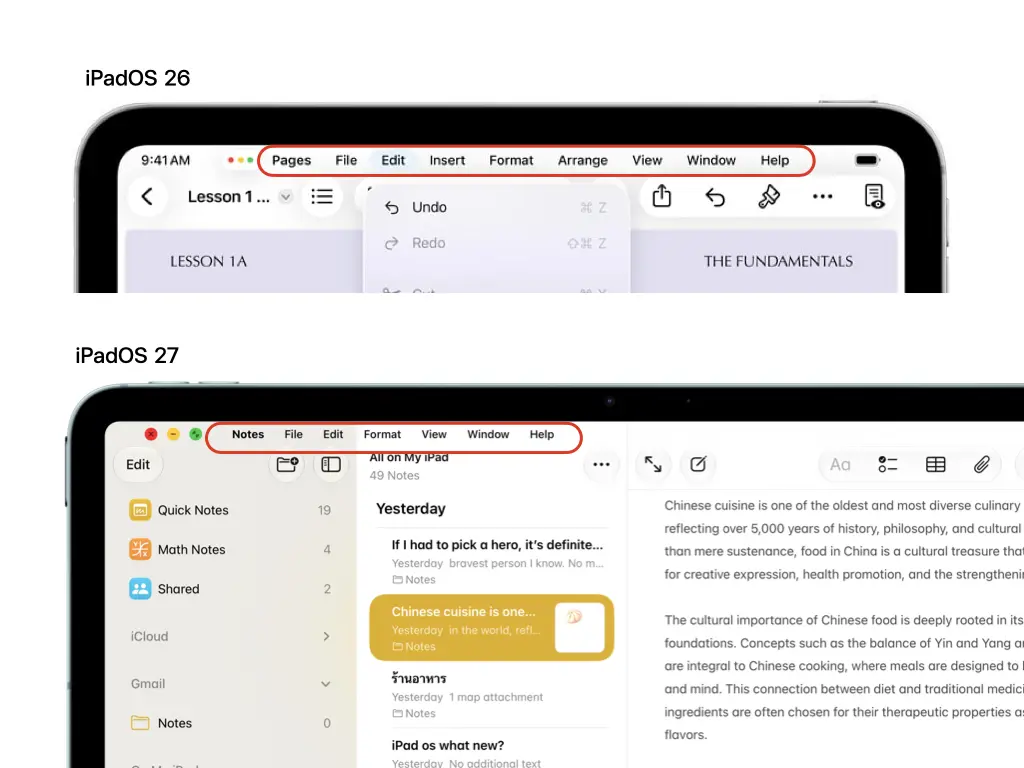Expand the iCloud section in sidebar
The height and width of the screenshot is (768, 1024).
326,636
